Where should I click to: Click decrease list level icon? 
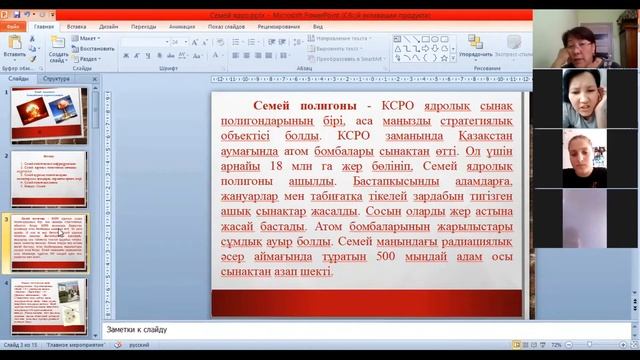pos(271,42)
